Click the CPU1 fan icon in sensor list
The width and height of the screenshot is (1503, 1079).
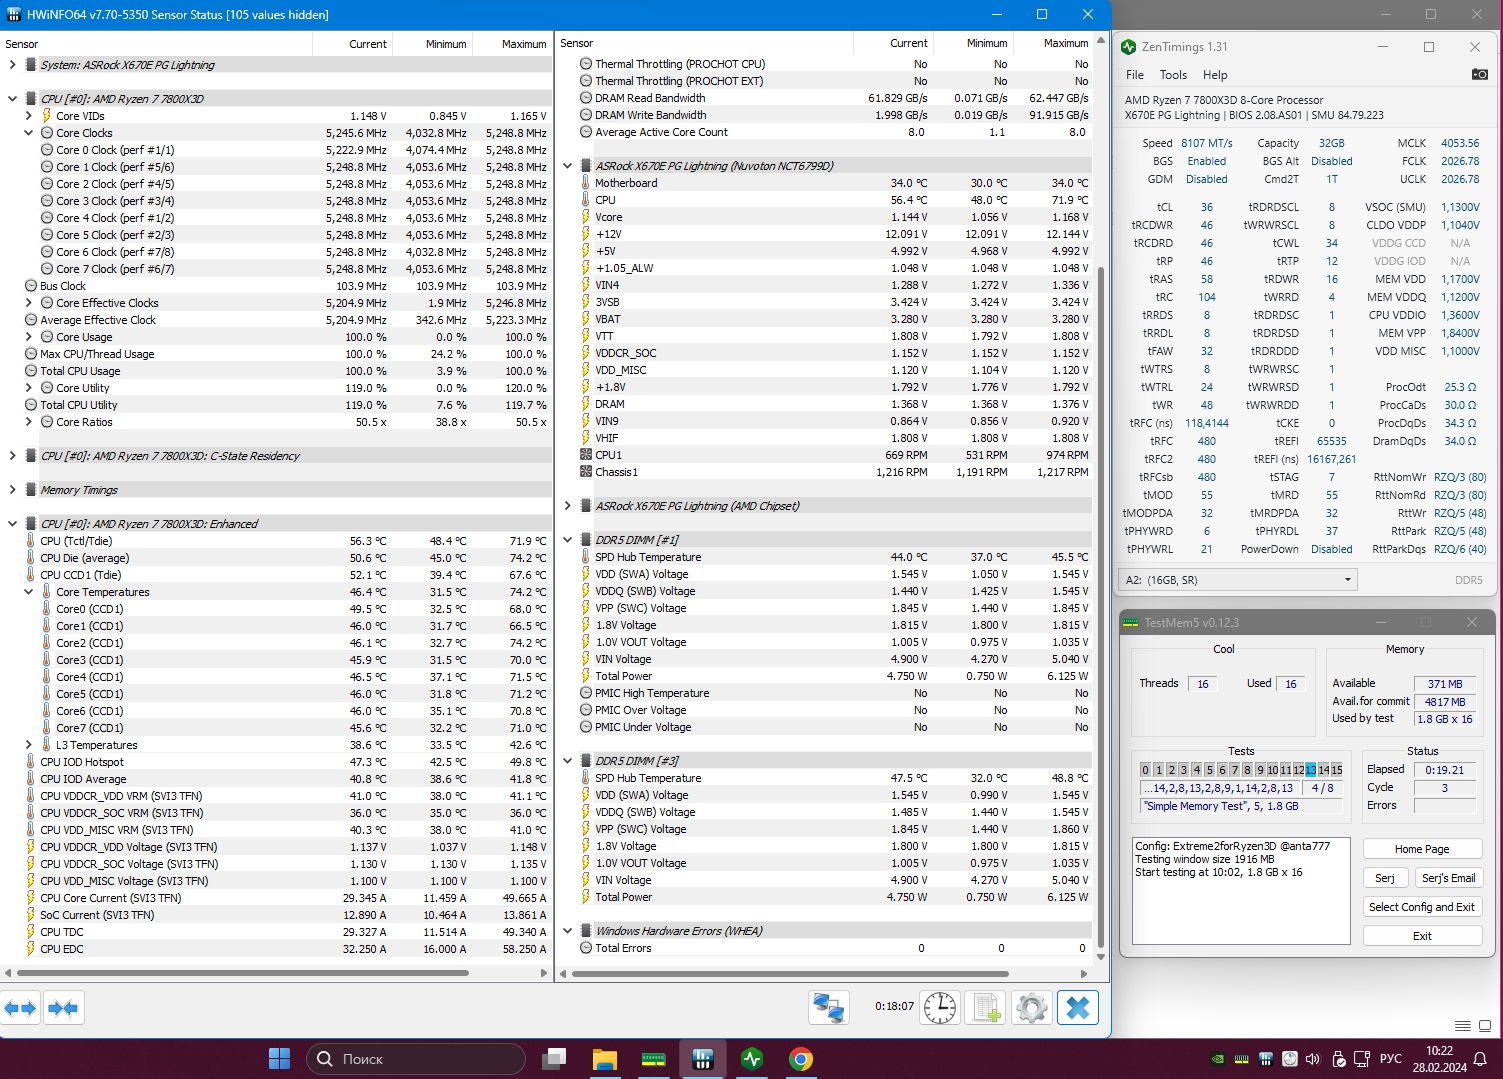coord(586,455)
